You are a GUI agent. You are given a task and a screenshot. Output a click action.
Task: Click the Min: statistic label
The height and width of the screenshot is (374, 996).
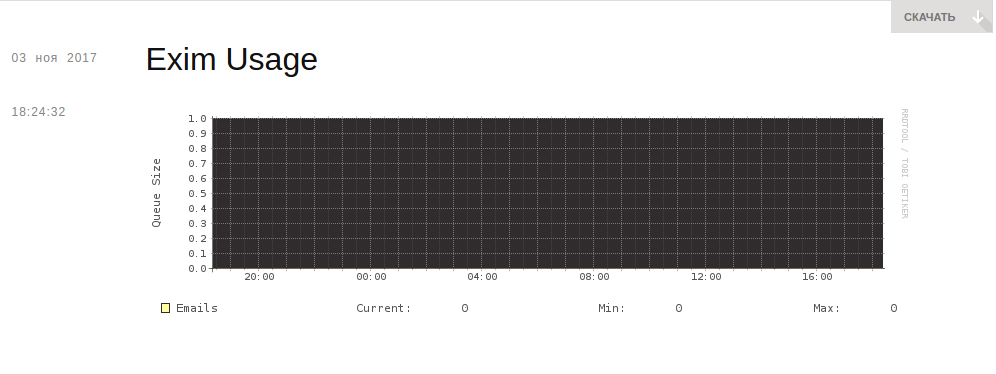tap(612, 308)
